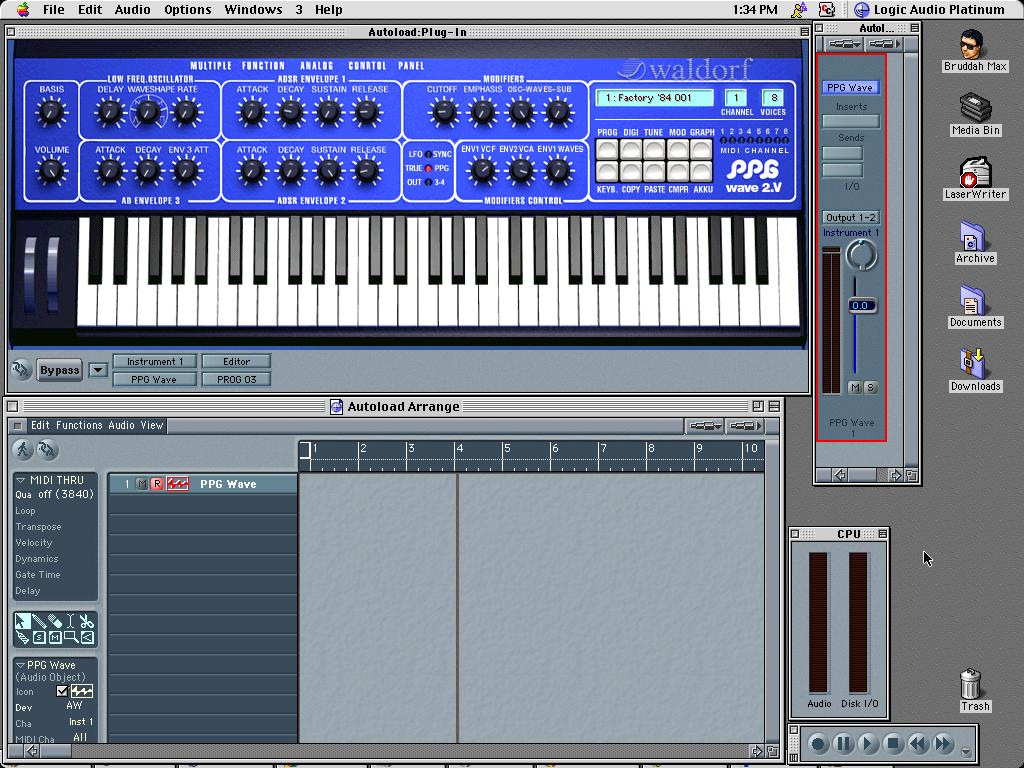Image resolution: width=1024 pixels, height=768 pixels.
Task: Mute the PPG Wave track with M button
Action: 142,484
